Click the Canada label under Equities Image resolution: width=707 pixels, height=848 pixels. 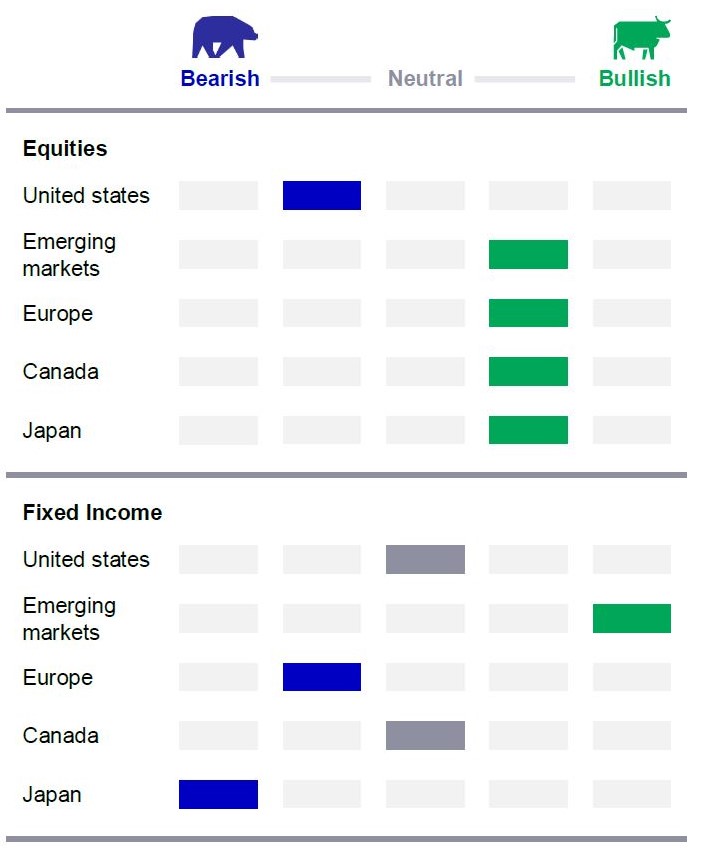click(61, 372)
